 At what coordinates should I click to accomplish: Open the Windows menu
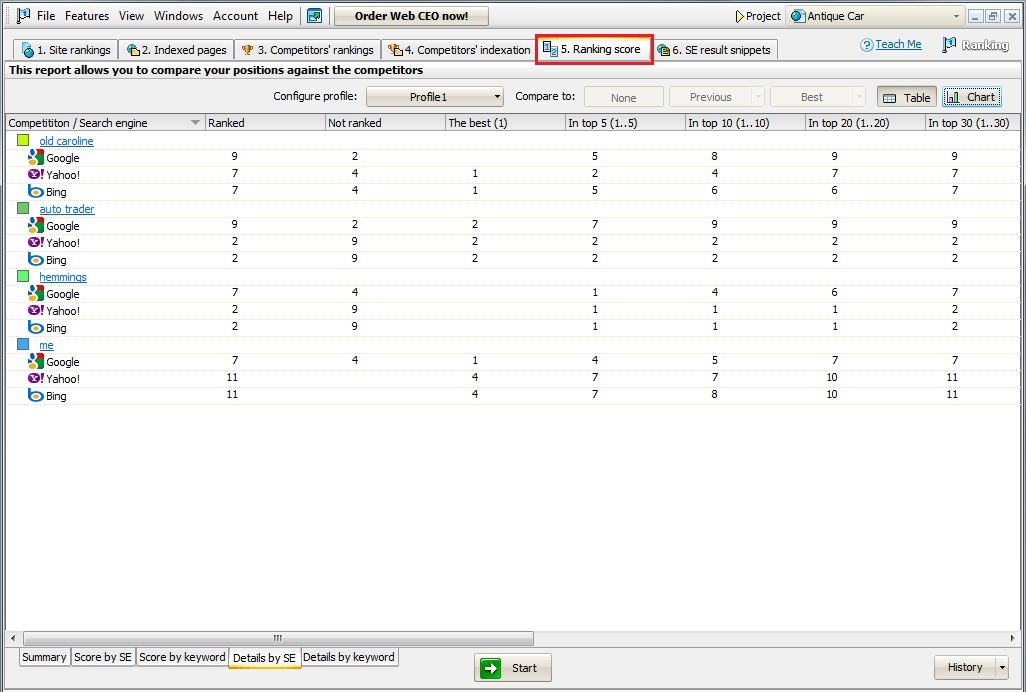coord(178,16)
